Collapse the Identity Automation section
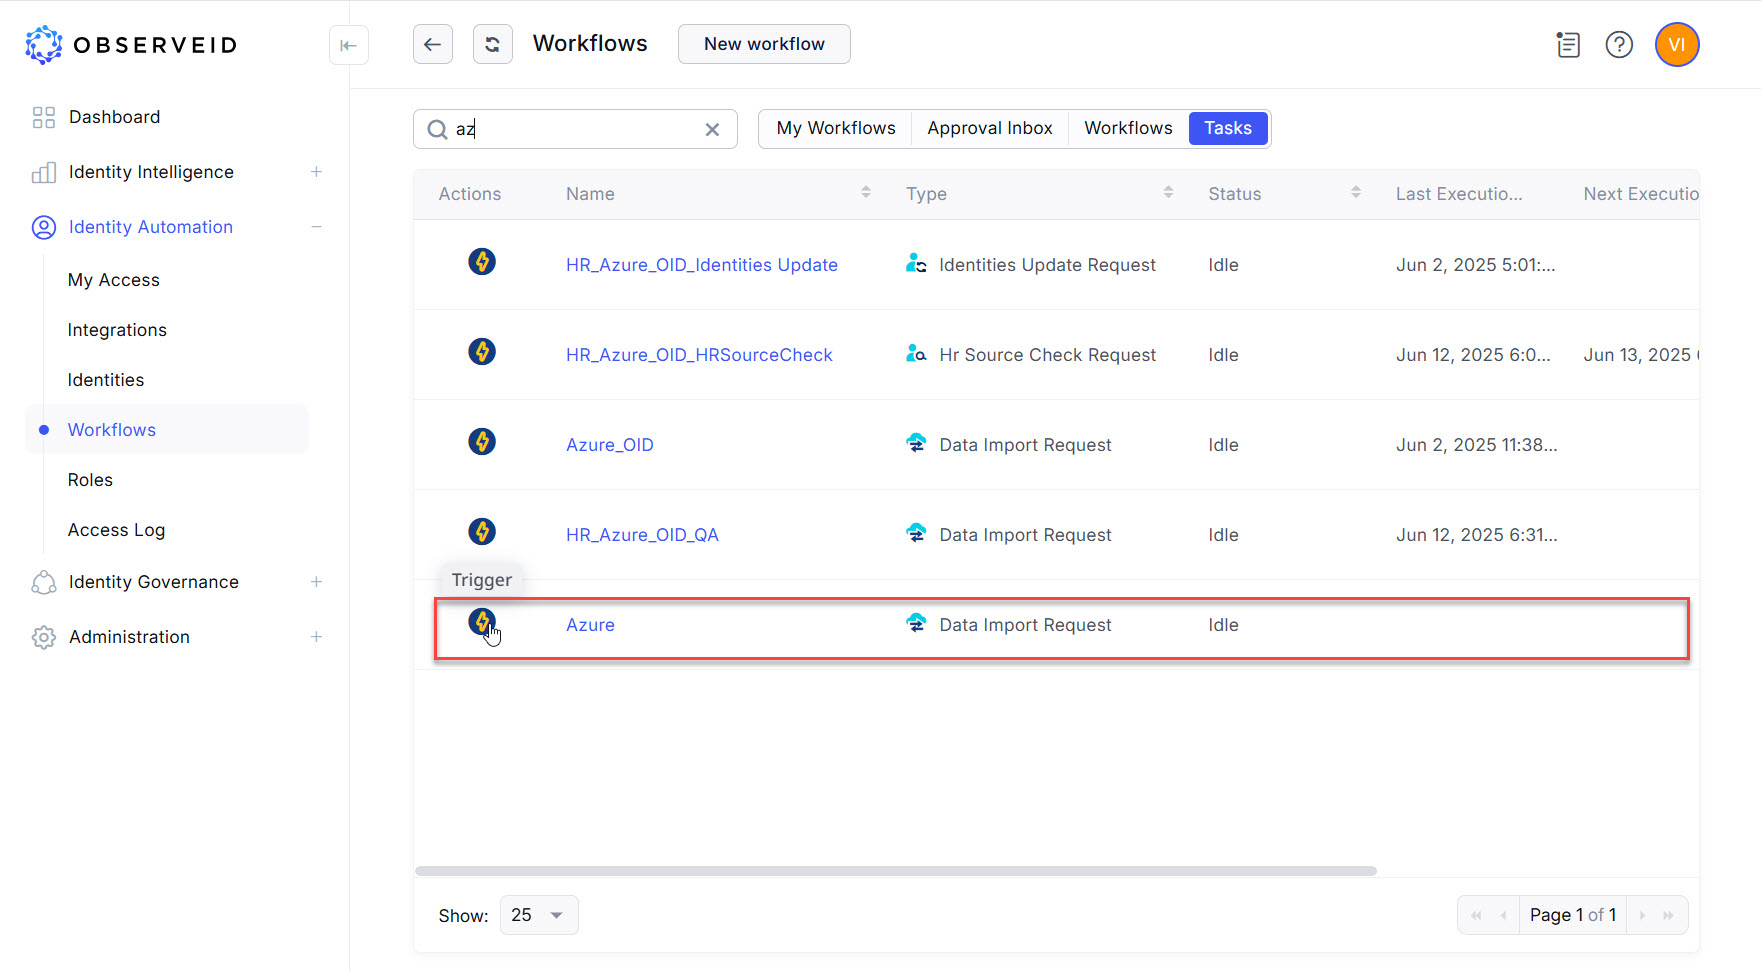Screen dimensions: 1761x972 (x=316, y=227)
